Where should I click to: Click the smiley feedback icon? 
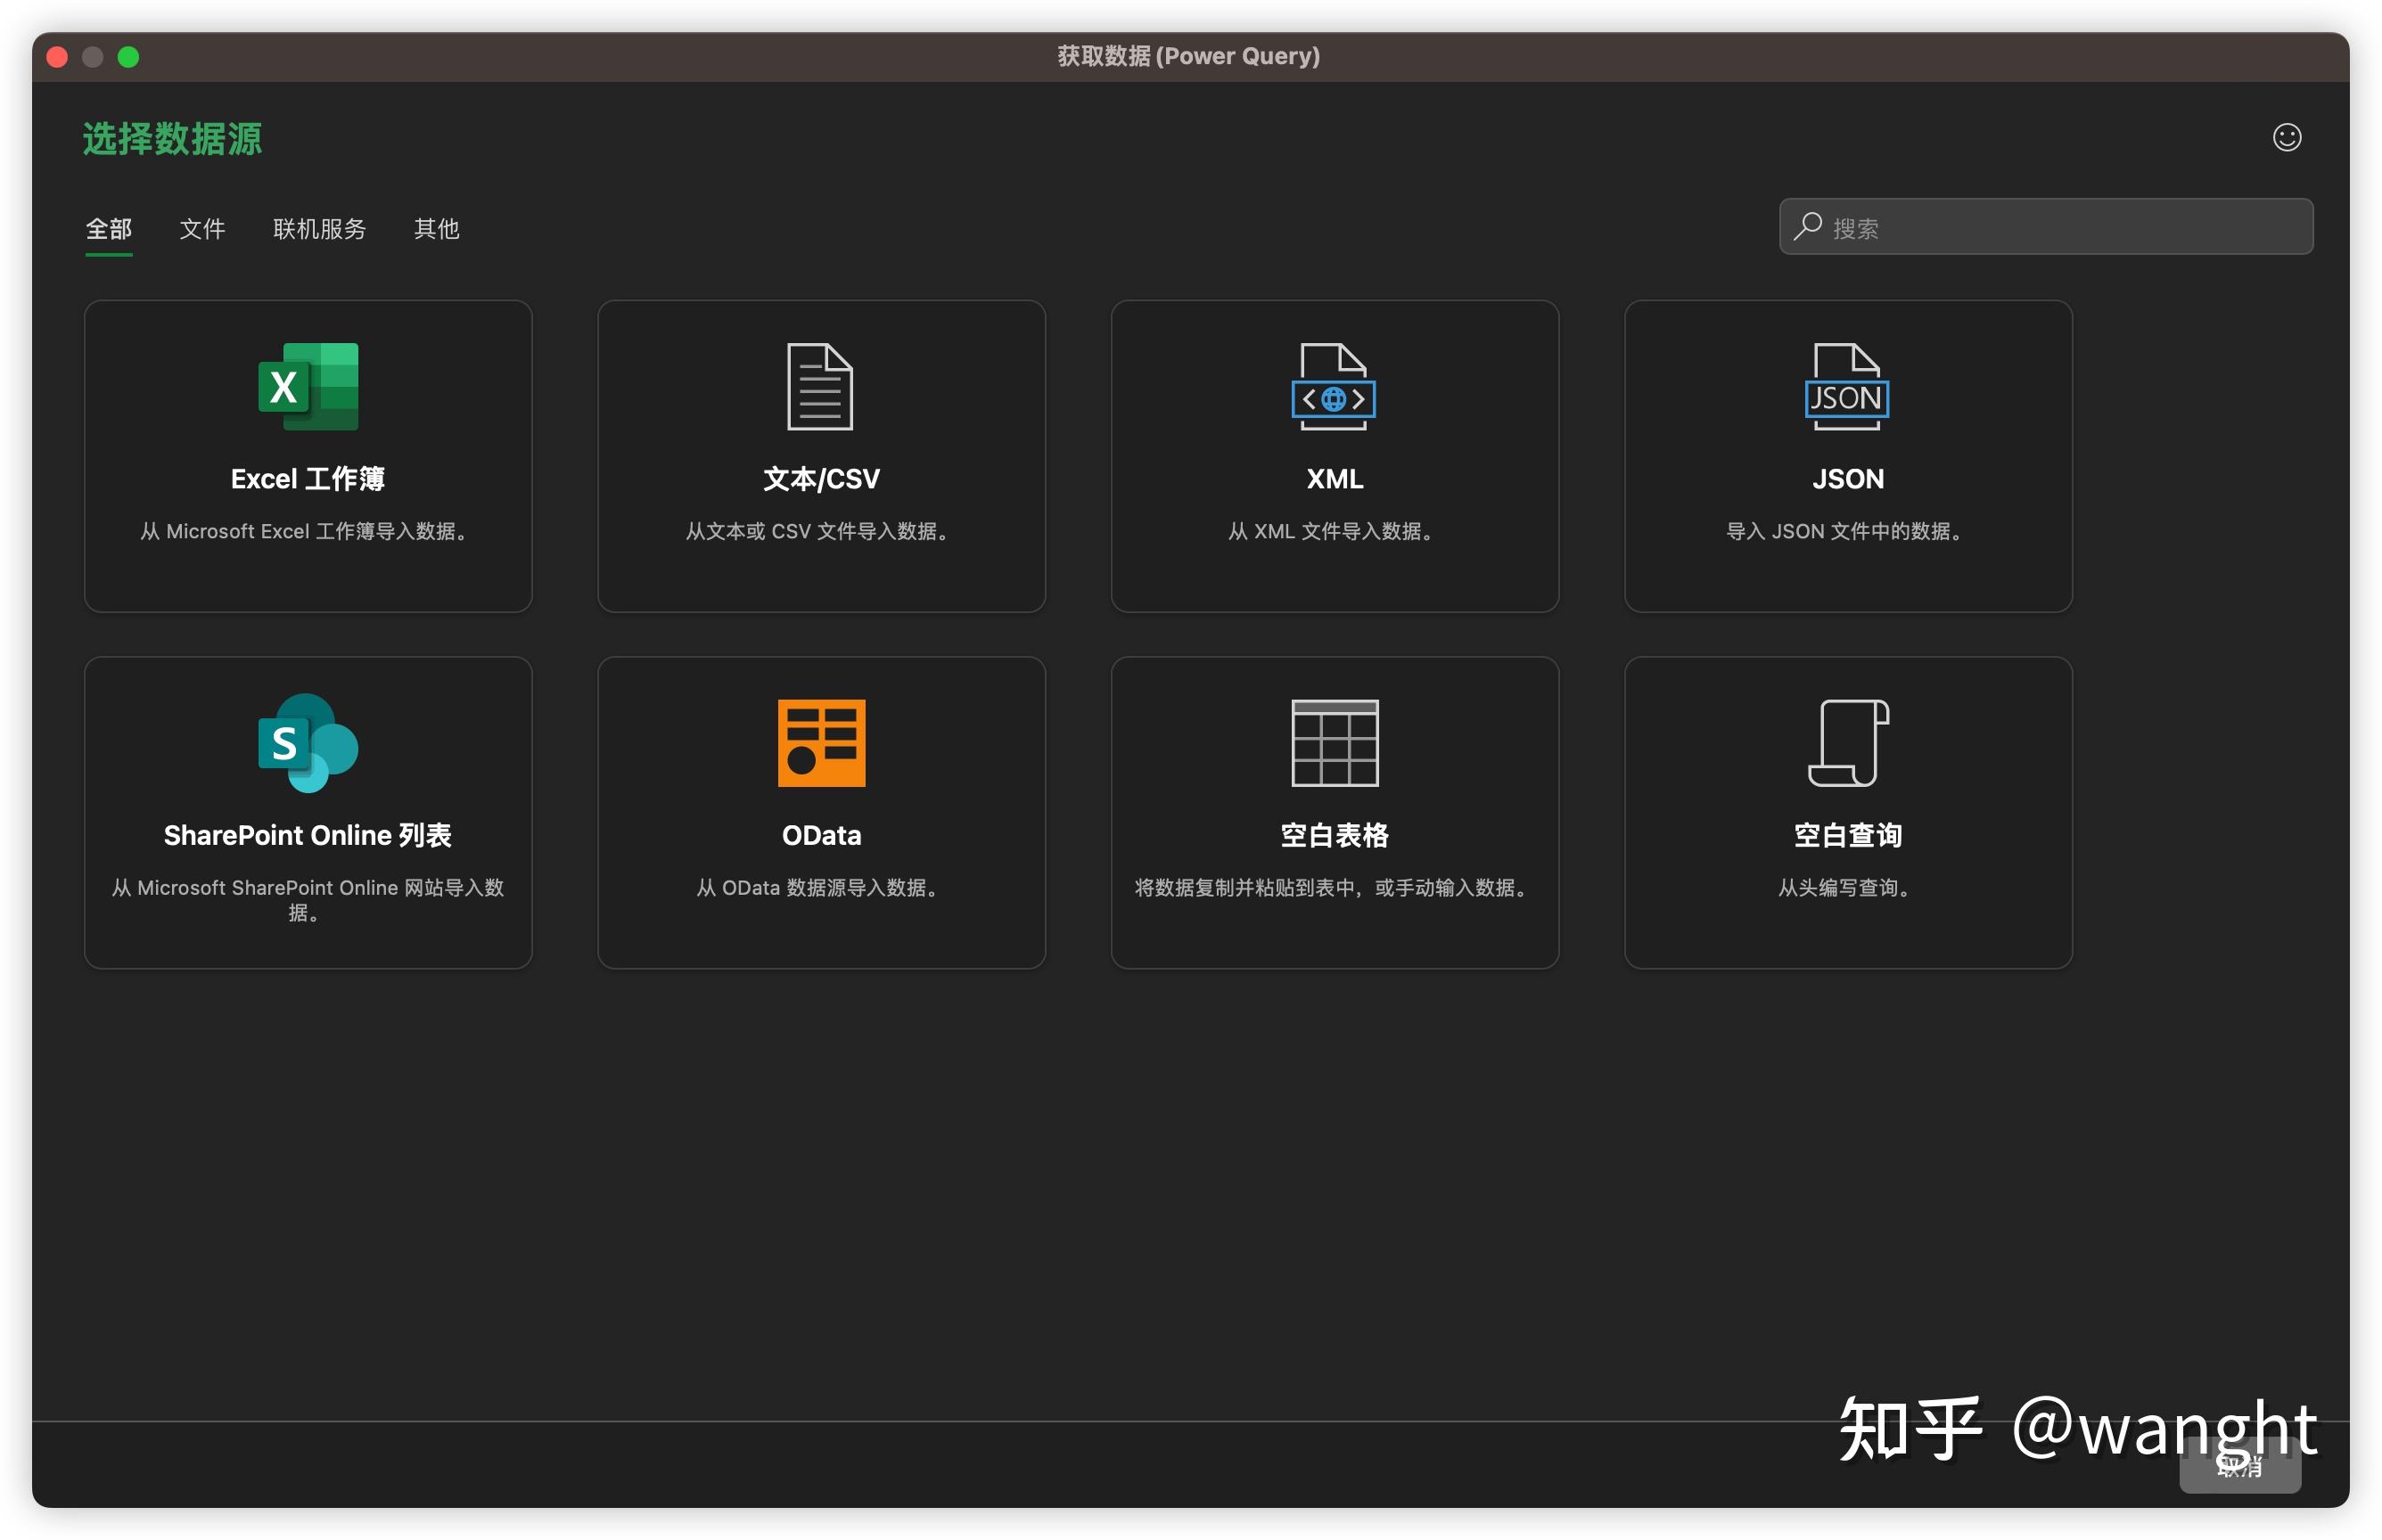[x=2287, y=137]
